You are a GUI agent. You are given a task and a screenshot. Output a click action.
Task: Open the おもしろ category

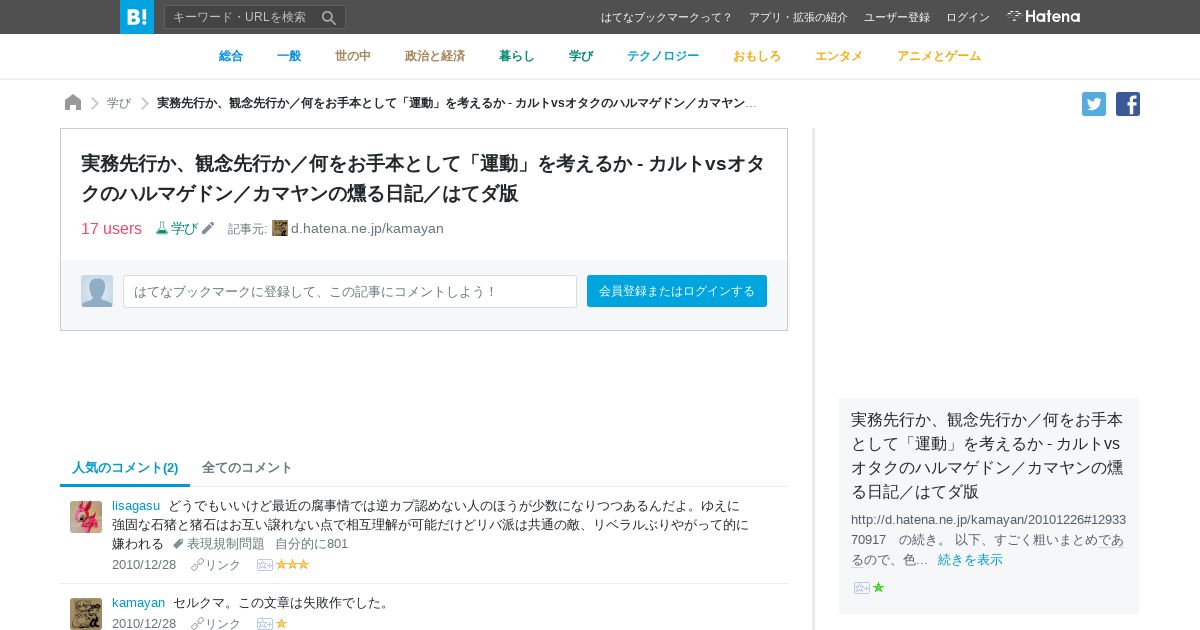click(x=757, y=56)
